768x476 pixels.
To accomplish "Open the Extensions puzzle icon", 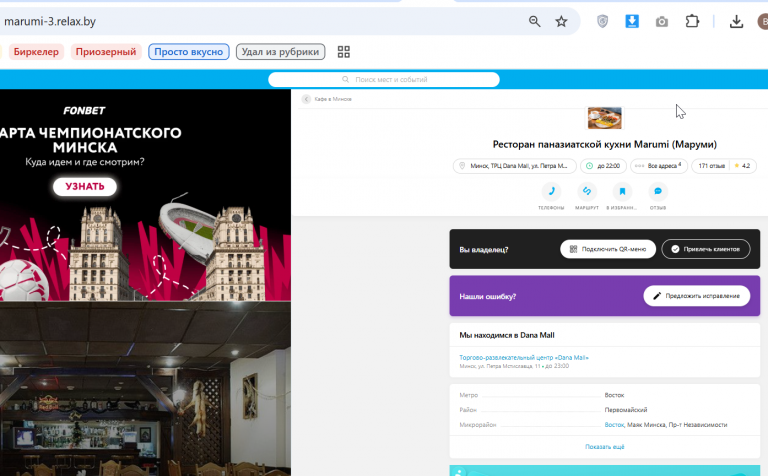I will [x=692, y=21].
